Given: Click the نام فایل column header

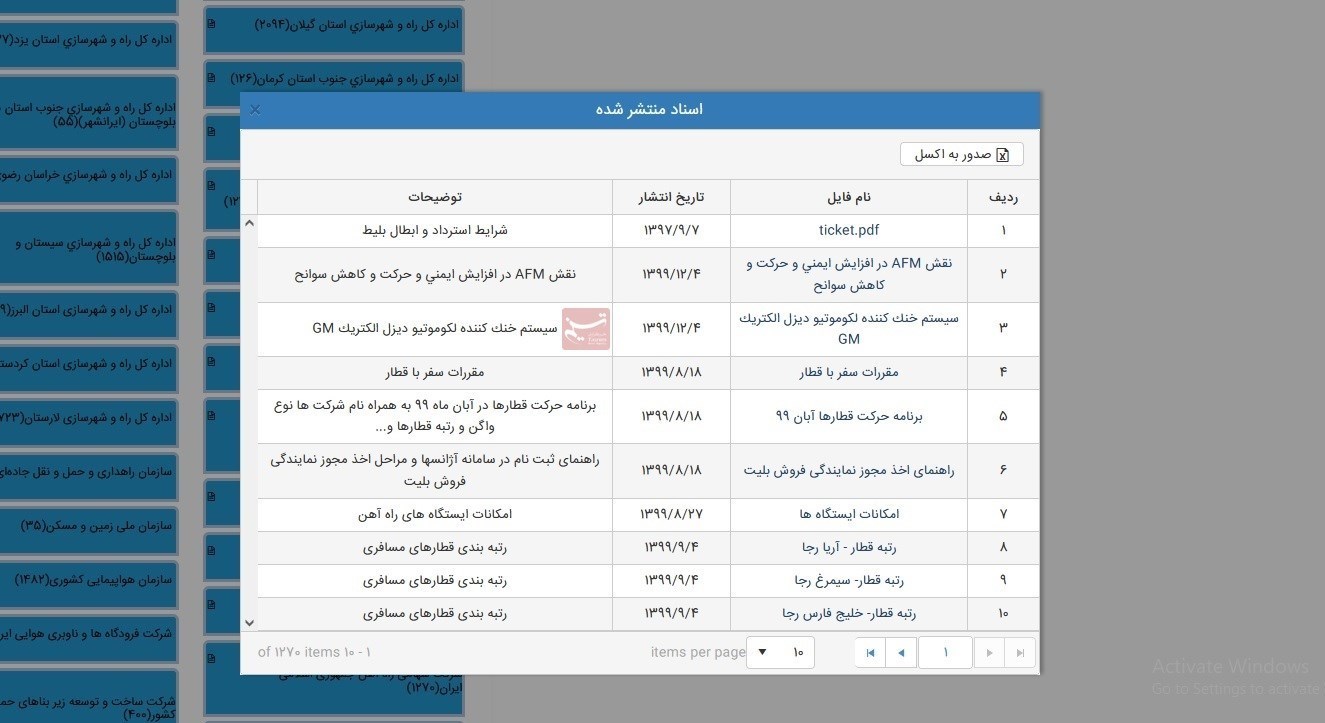Looking at the screenshot, I should 848,197.
